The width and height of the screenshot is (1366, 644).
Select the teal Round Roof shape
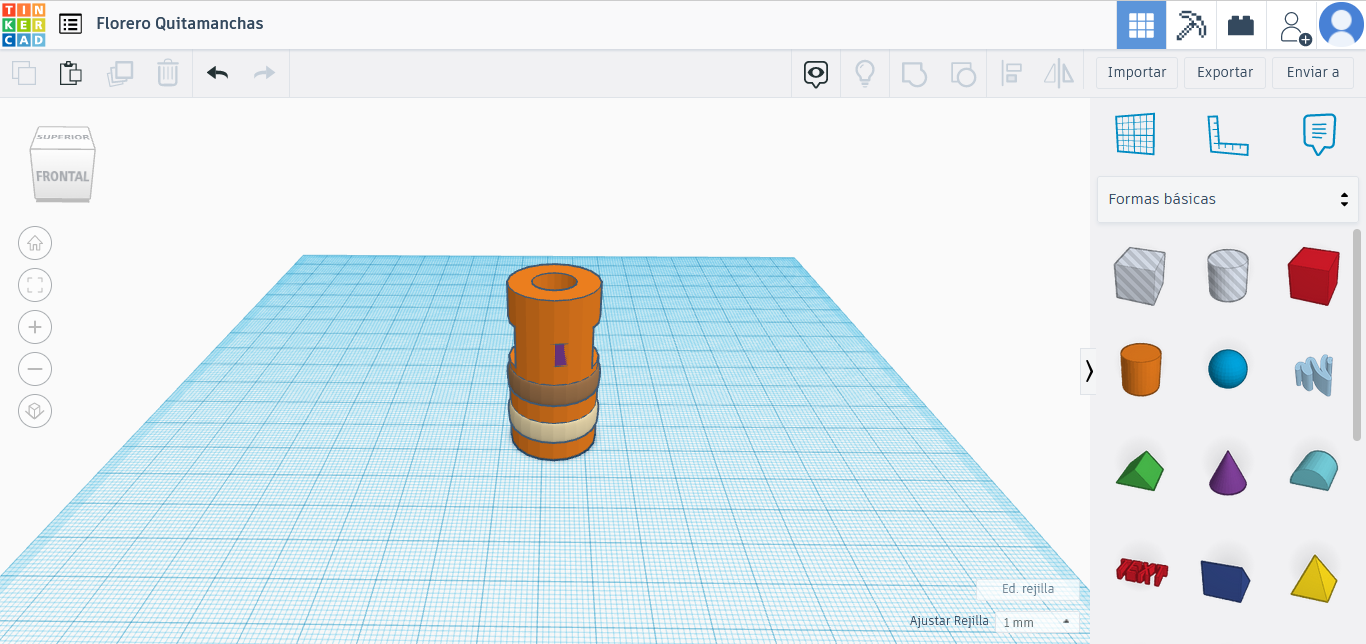click(1313, 469)
